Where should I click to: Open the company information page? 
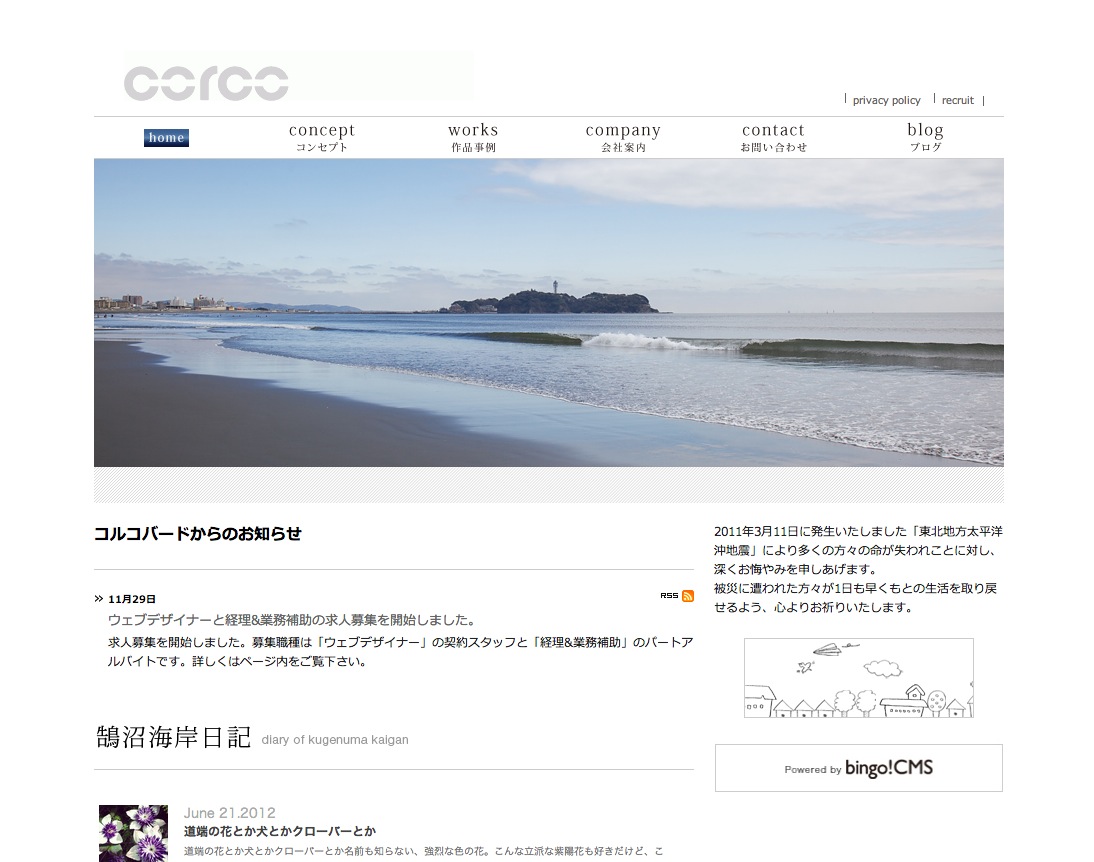tap(623, 137)
